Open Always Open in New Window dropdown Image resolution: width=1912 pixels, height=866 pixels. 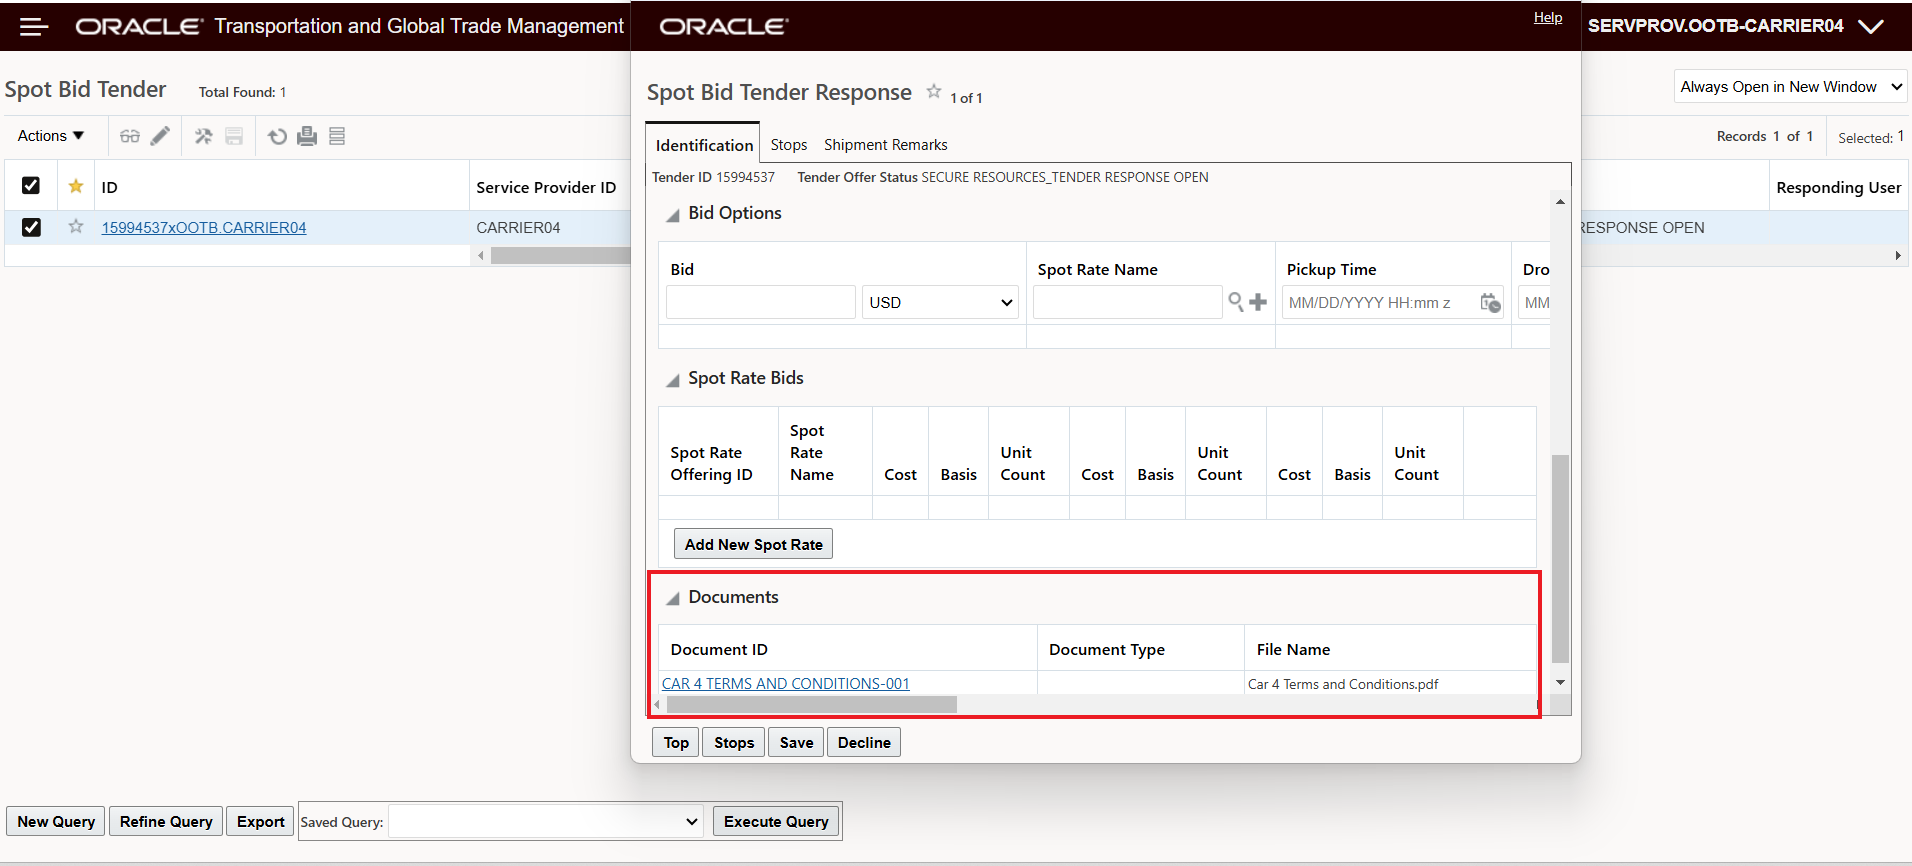click(1791, 87)
